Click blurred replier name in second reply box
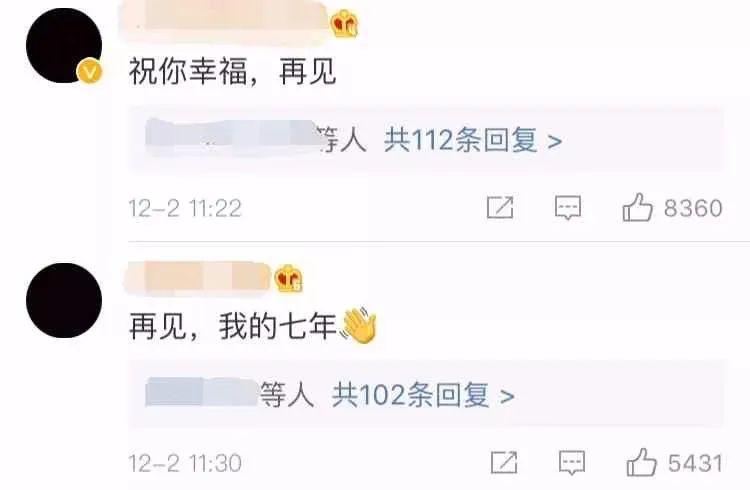 pos(202,391)
